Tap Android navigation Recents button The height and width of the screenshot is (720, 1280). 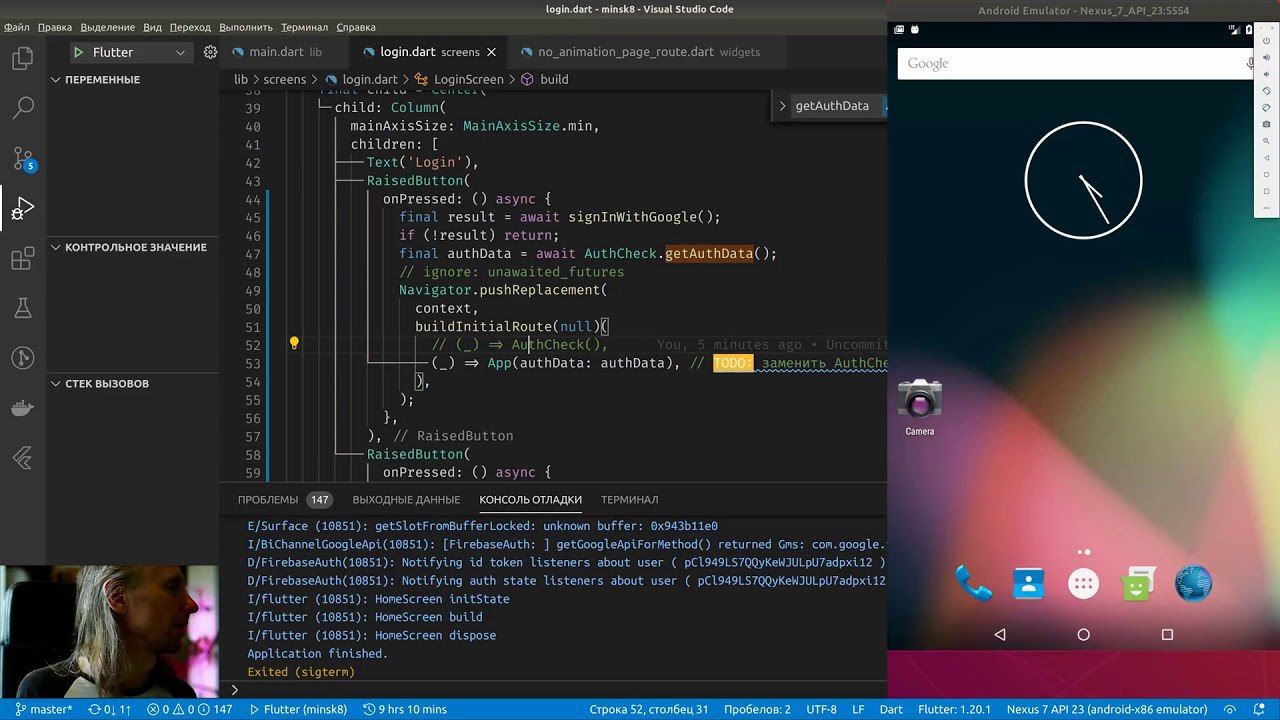point(1167,635)
